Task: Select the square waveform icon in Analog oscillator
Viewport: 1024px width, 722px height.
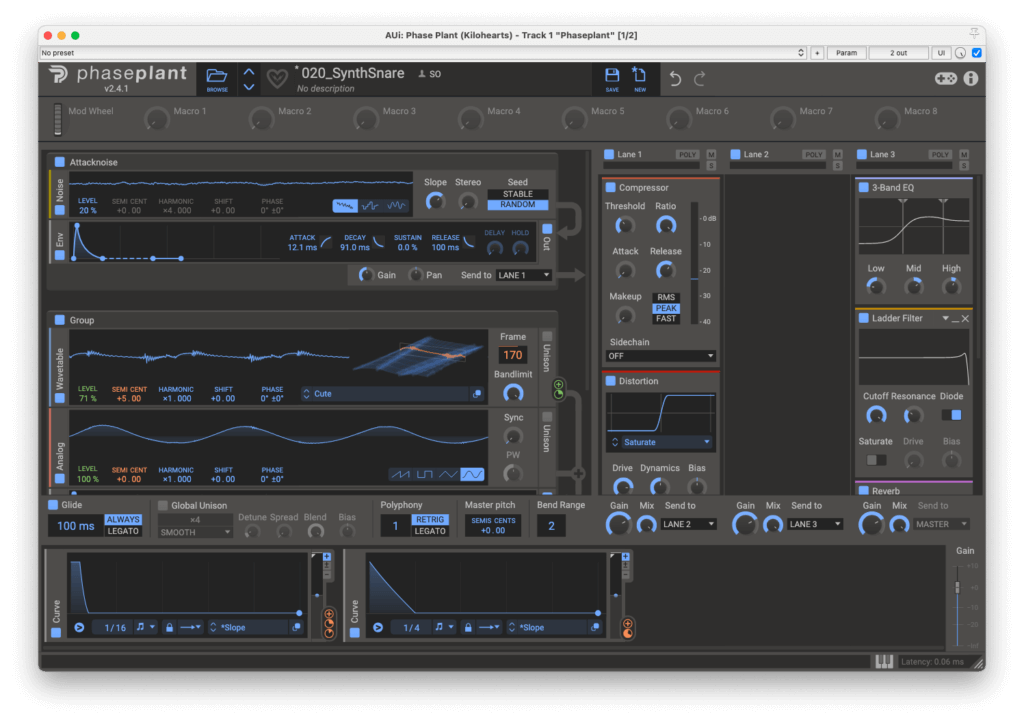Action: 424,474
